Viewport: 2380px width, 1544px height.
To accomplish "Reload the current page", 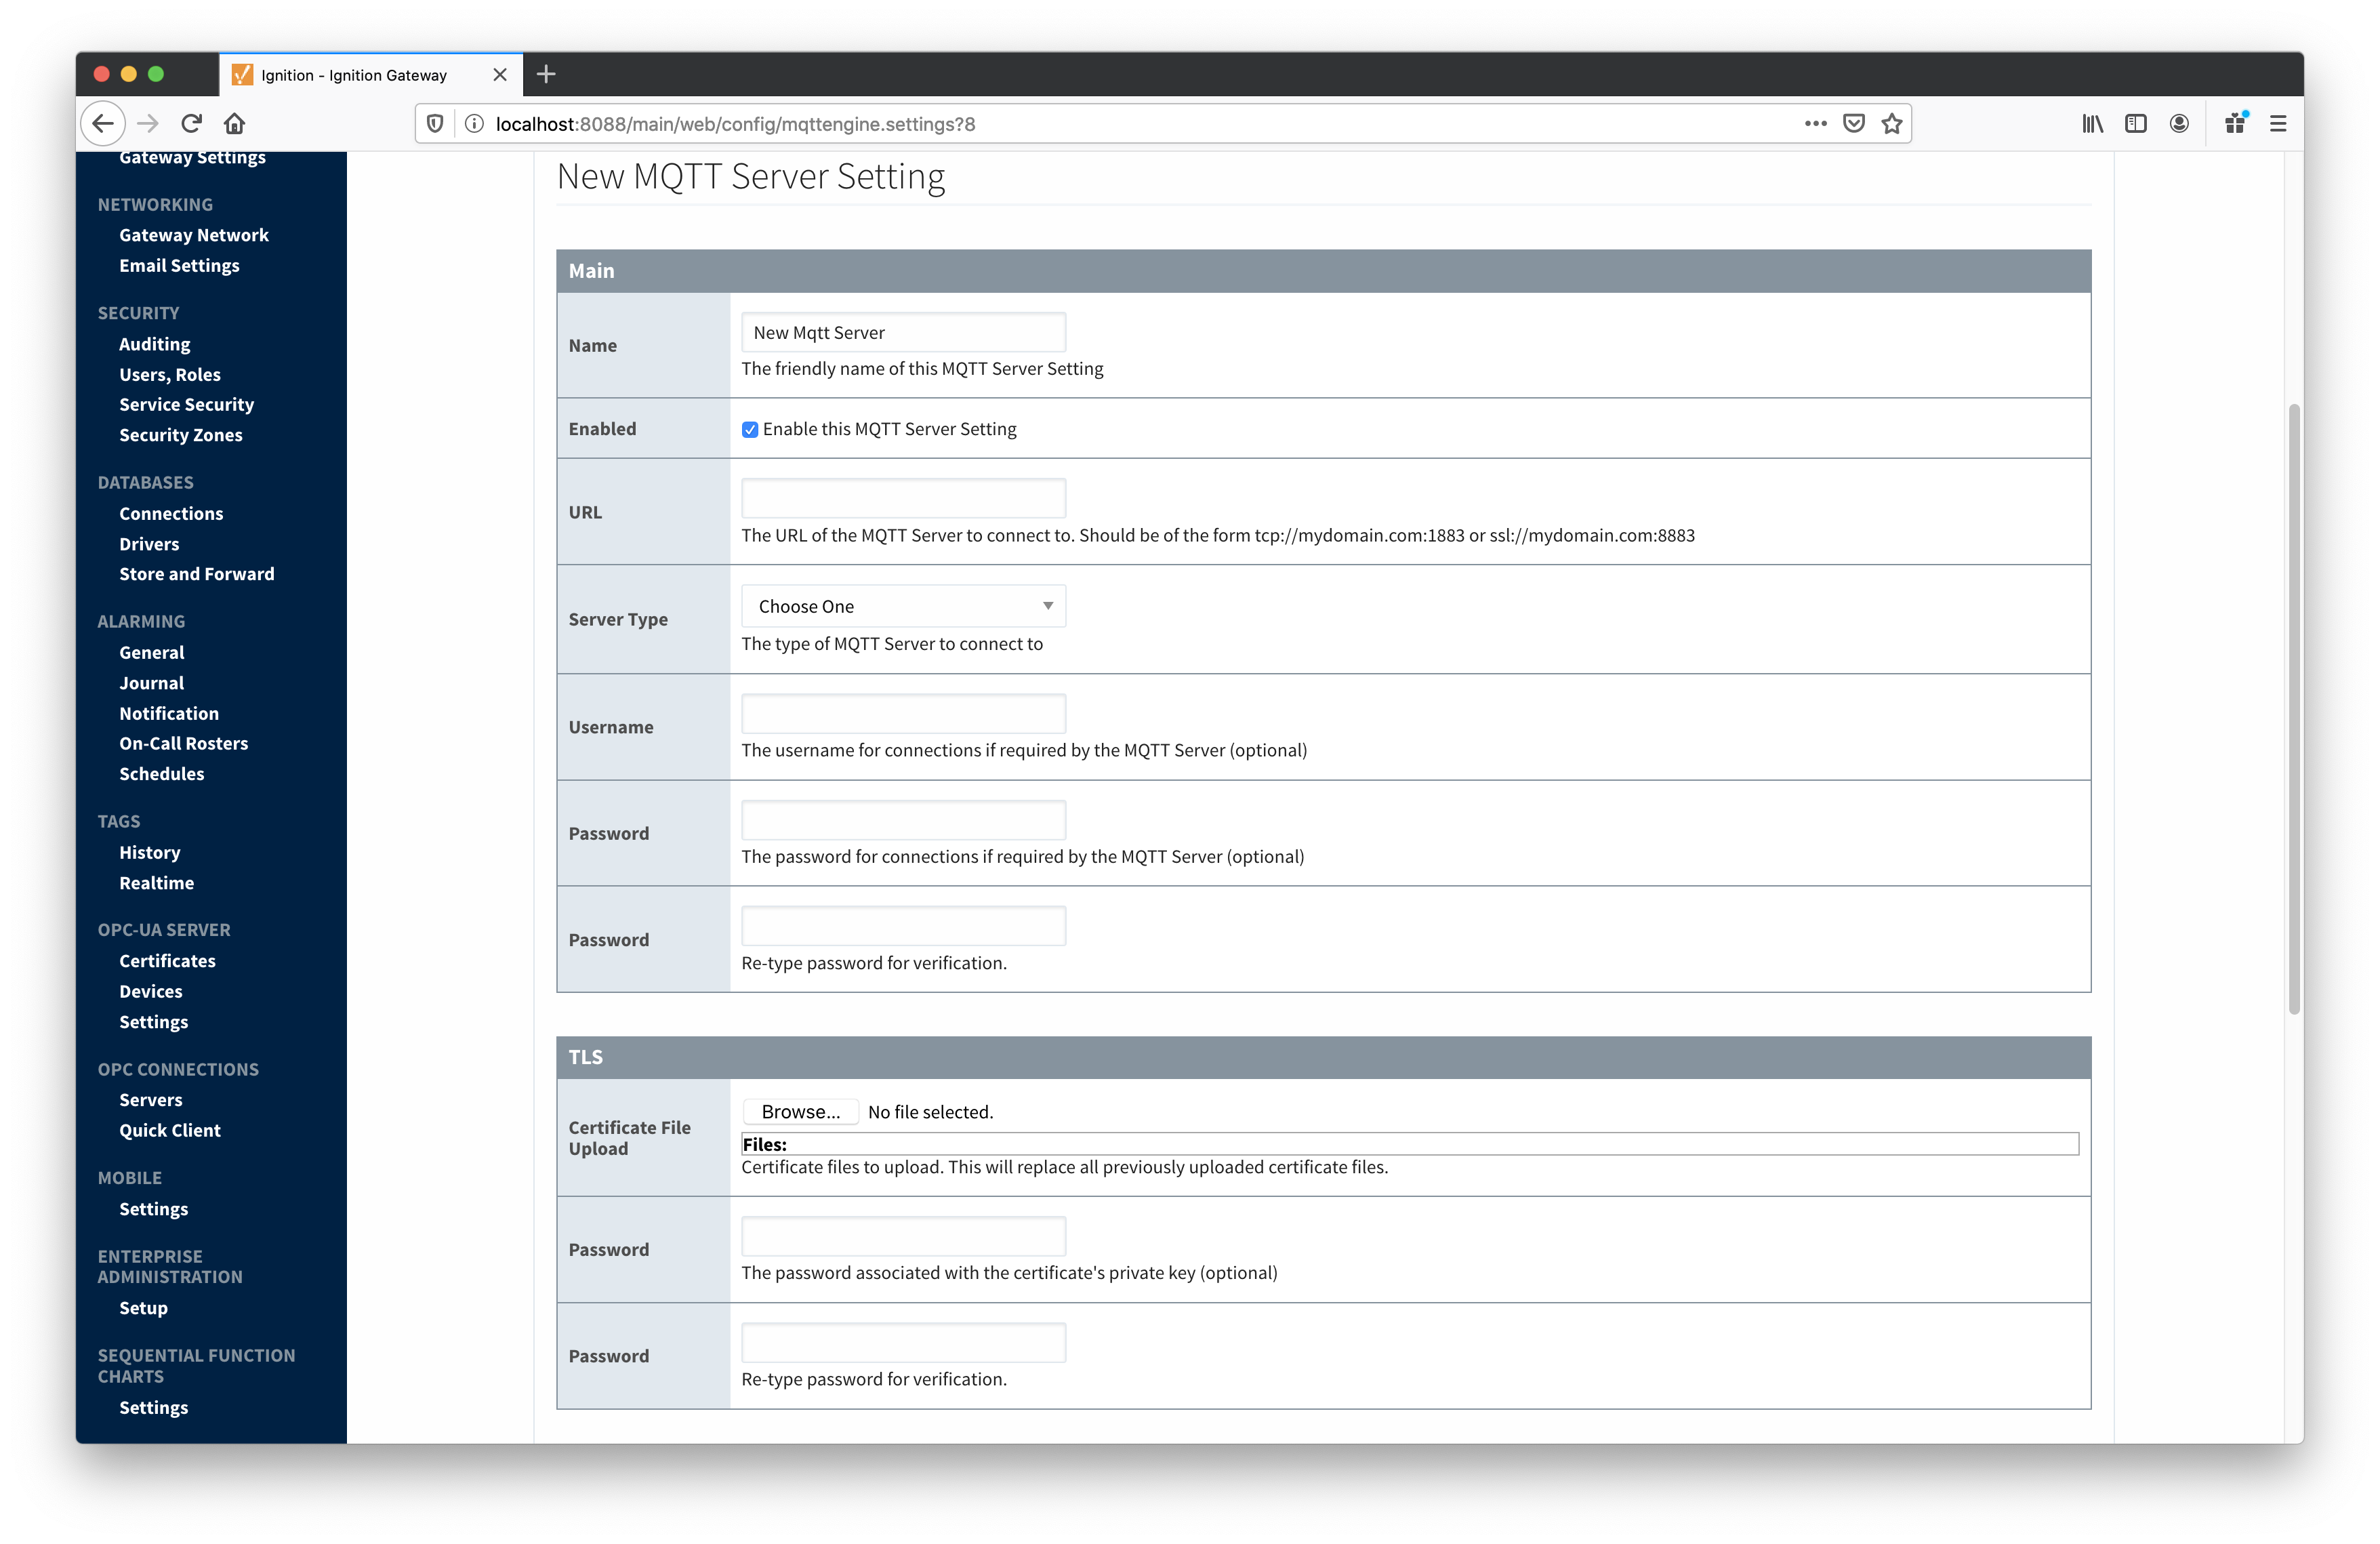I will pos(191,123).
